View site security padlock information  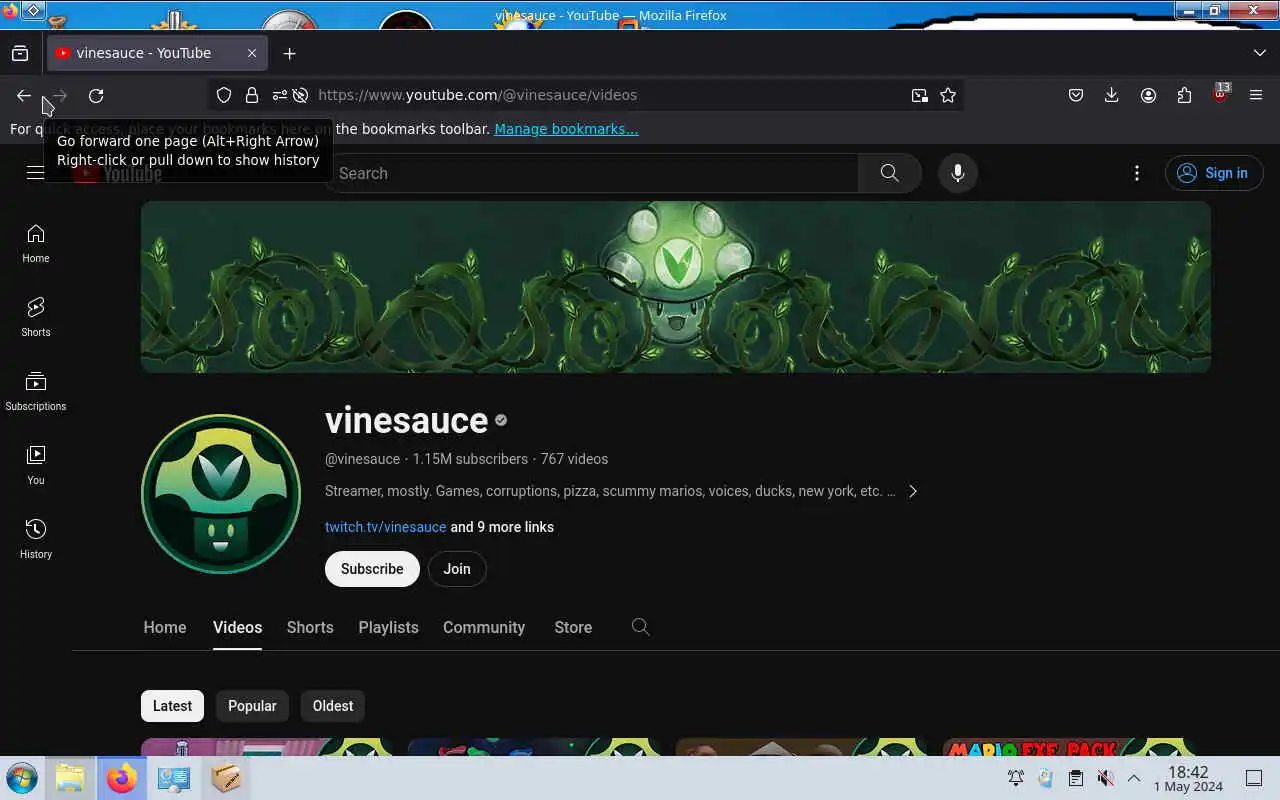pyautogui.click(x=252, y=95)
